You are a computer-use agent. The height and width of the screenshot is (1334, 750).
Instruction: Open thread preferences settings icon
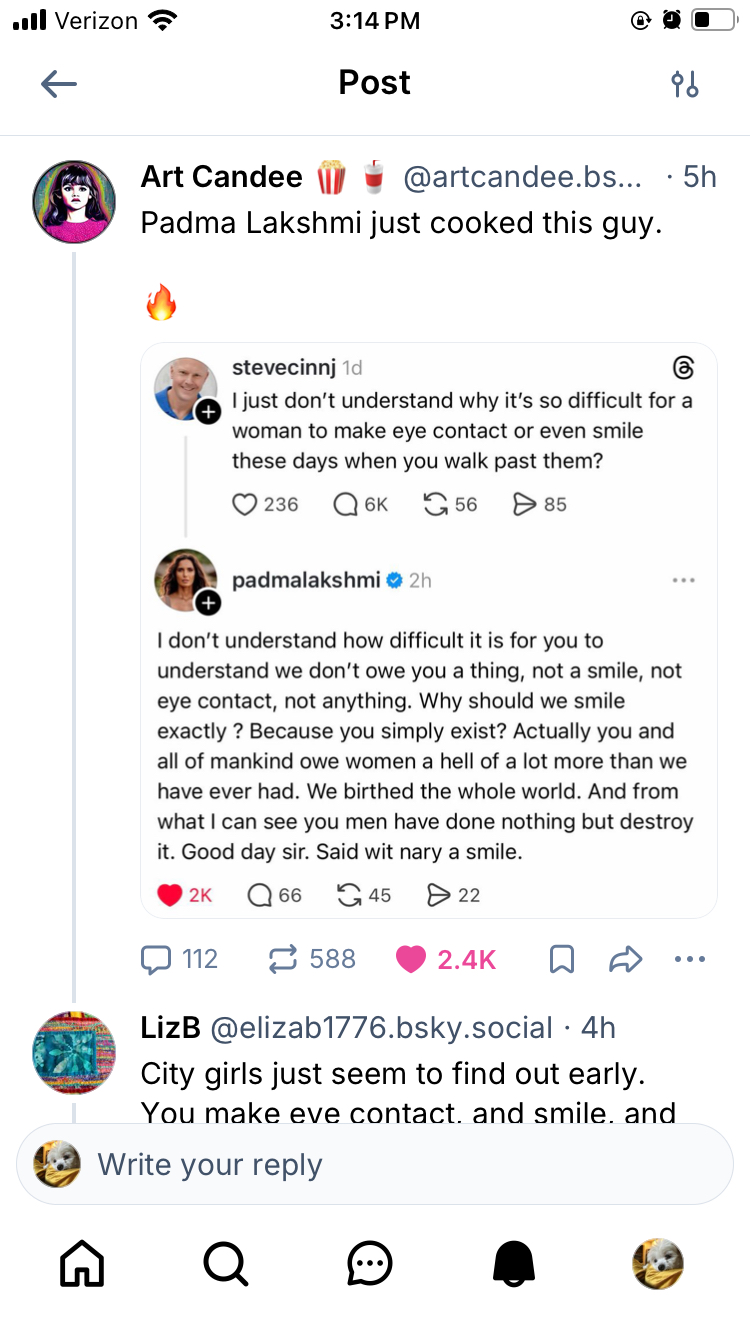[685, 84]
